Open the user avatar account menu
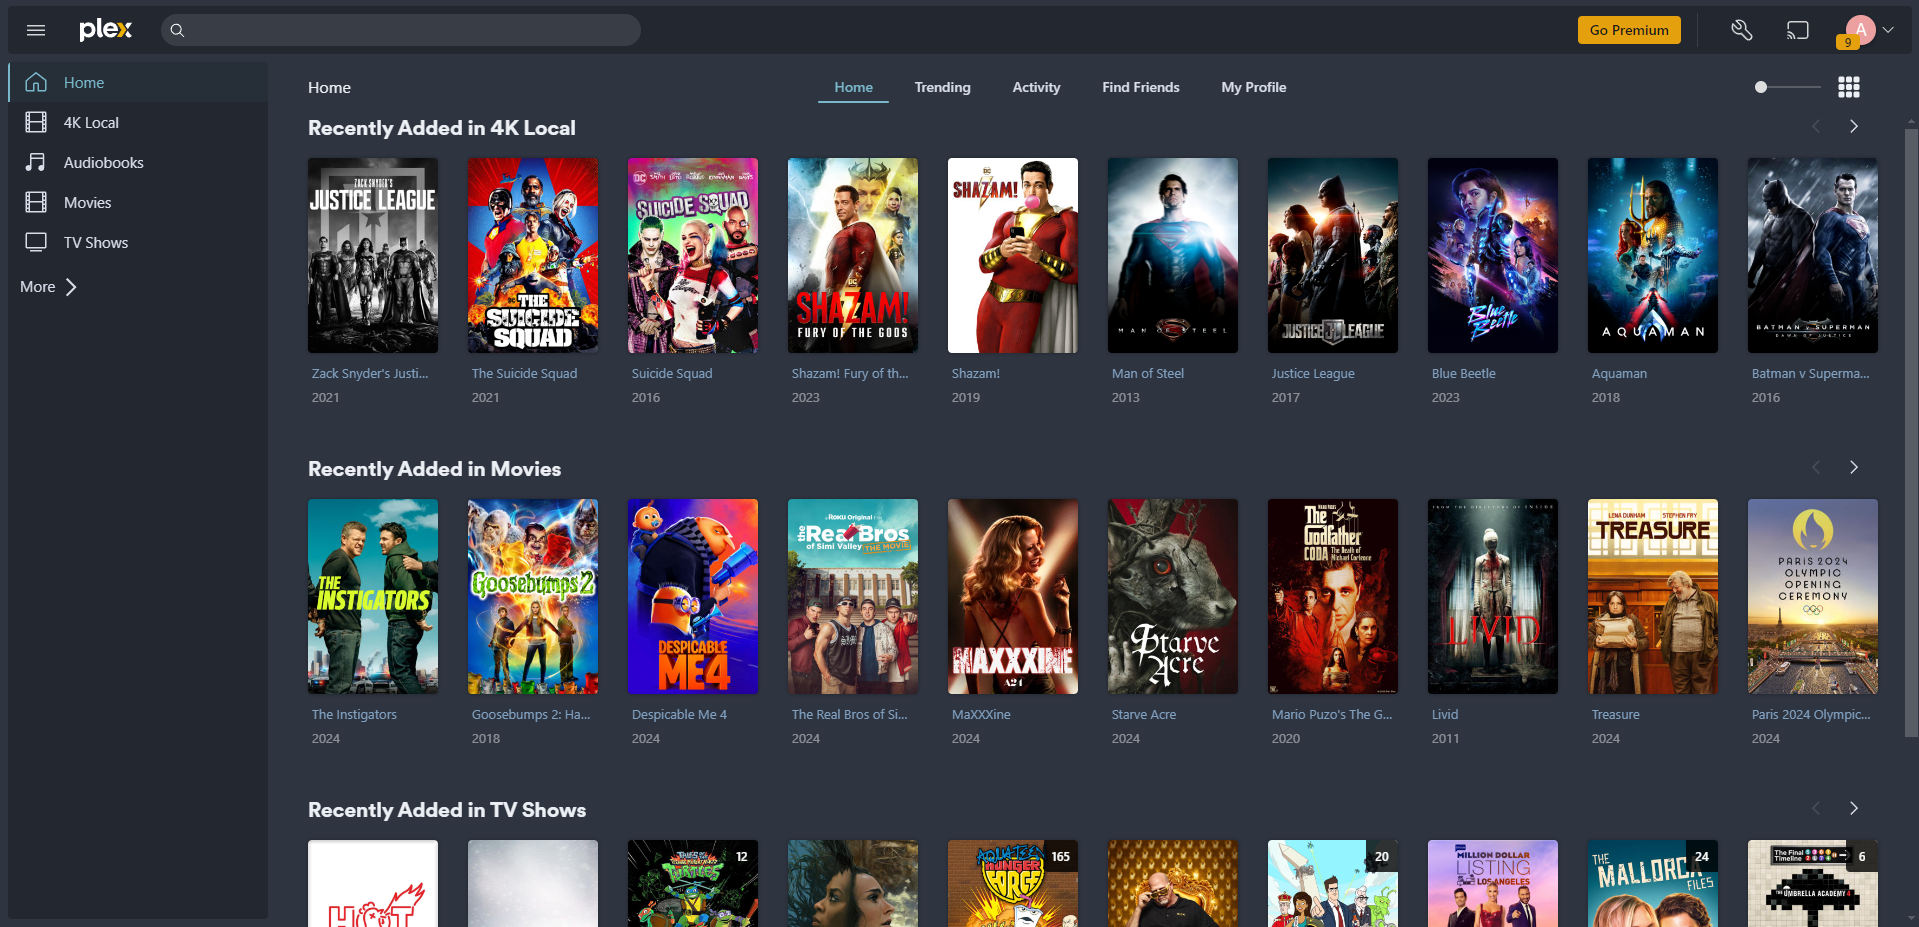This screenshot has width=1919, height=927. [1860, 30]
